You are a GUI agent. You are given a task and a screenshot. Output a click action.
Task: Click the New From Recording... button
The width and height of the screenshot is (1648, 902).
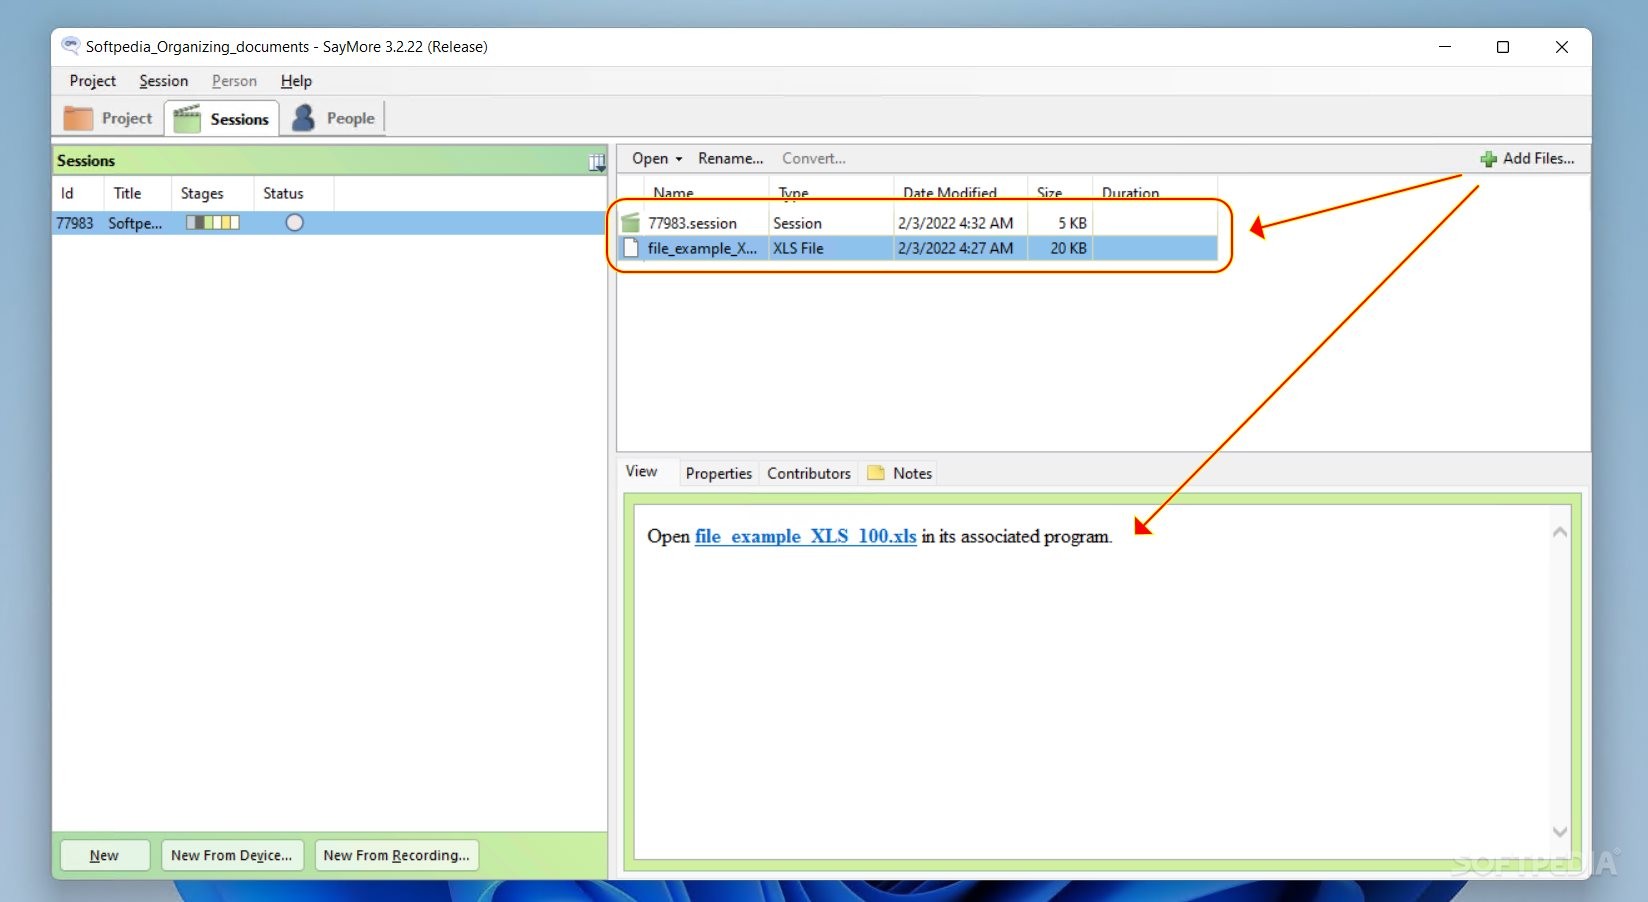click(x=397, y=855)
